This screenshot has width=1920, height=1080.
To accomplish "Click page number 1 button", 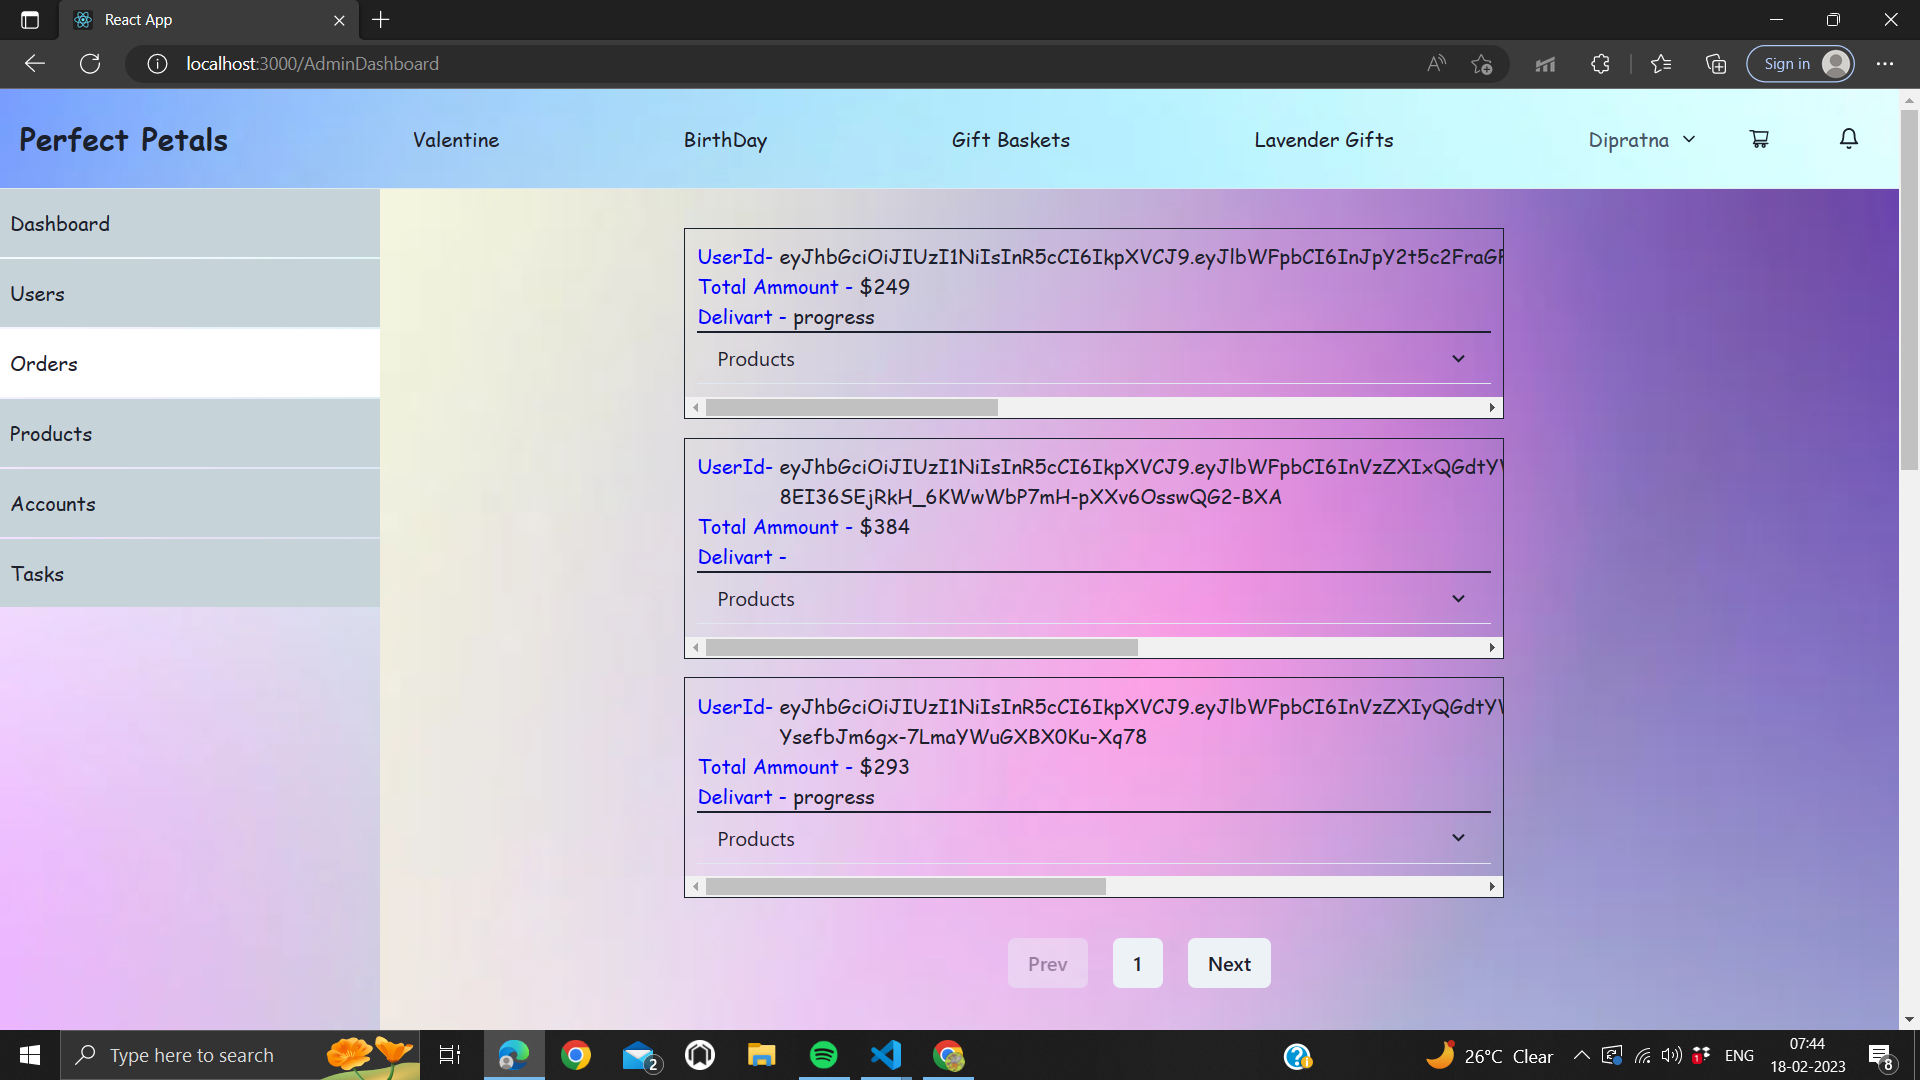I will [x=1137, y=964].
